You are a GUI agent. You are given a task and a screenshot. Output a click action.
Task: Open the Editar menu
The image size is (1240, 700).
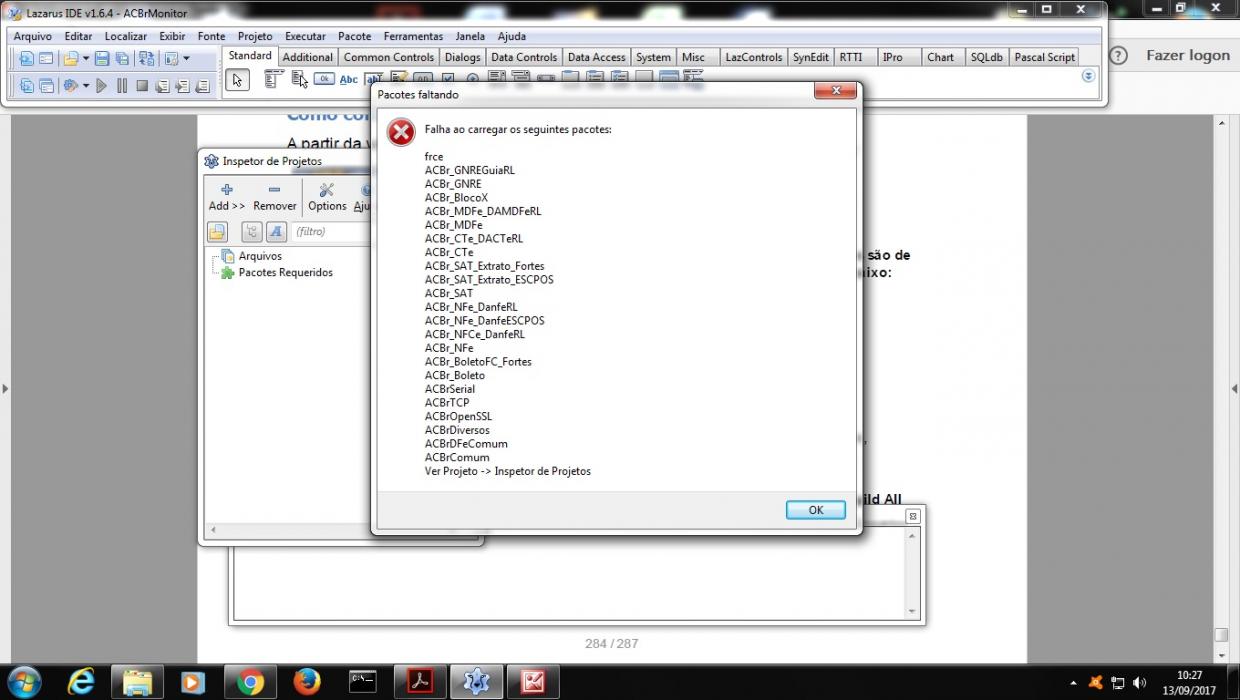click(x=78, y=36)
